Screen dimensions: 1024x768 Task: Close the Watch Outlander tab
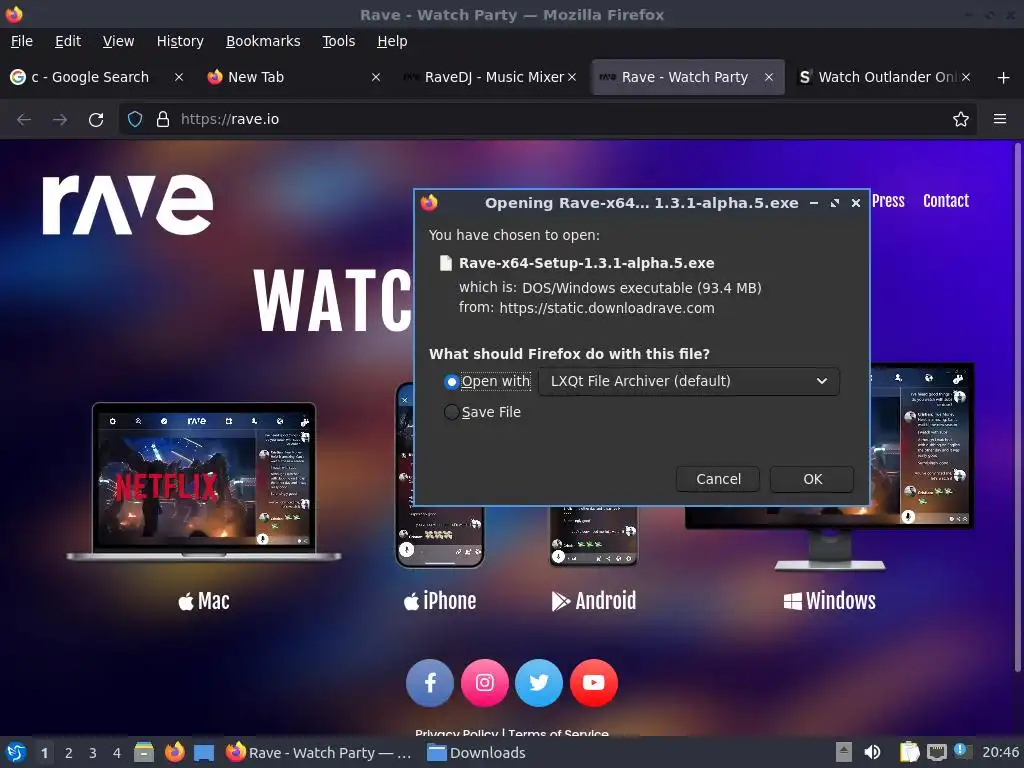pyautogui.click(x=966, y=77)
